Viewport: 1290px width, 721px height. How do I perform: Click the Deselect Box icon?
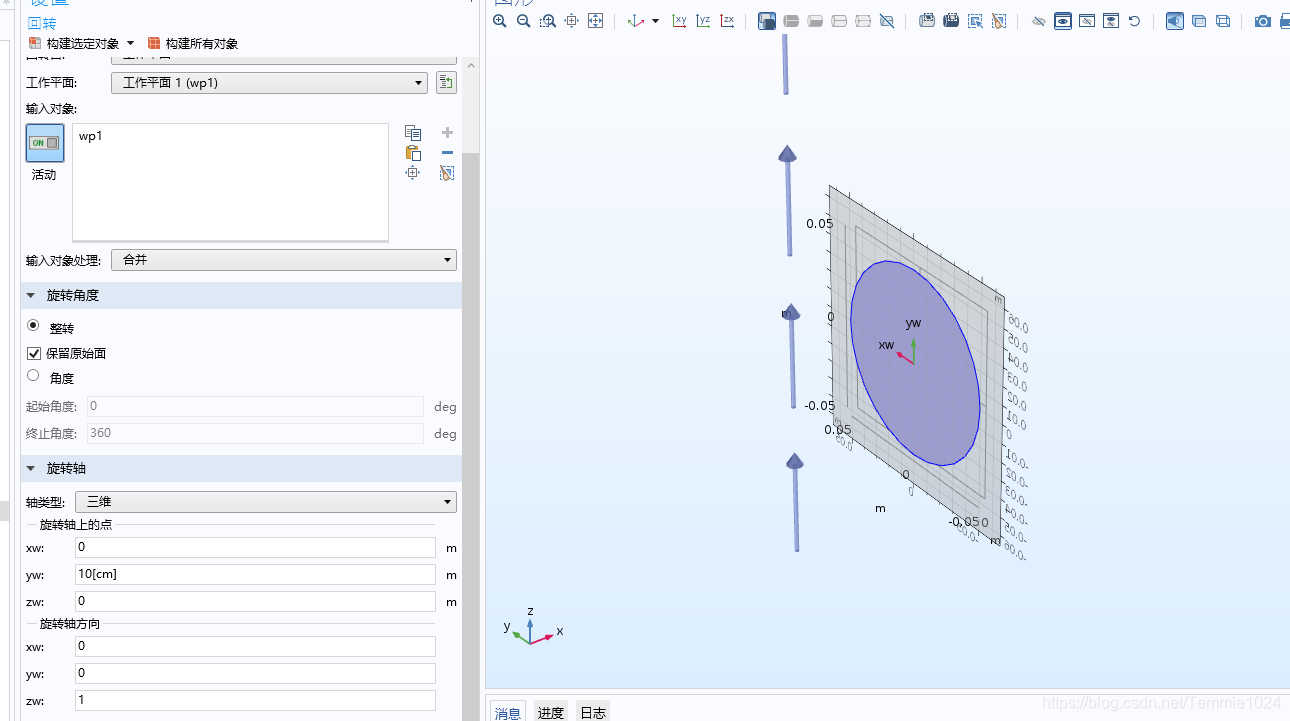click(x=951, y=21)
